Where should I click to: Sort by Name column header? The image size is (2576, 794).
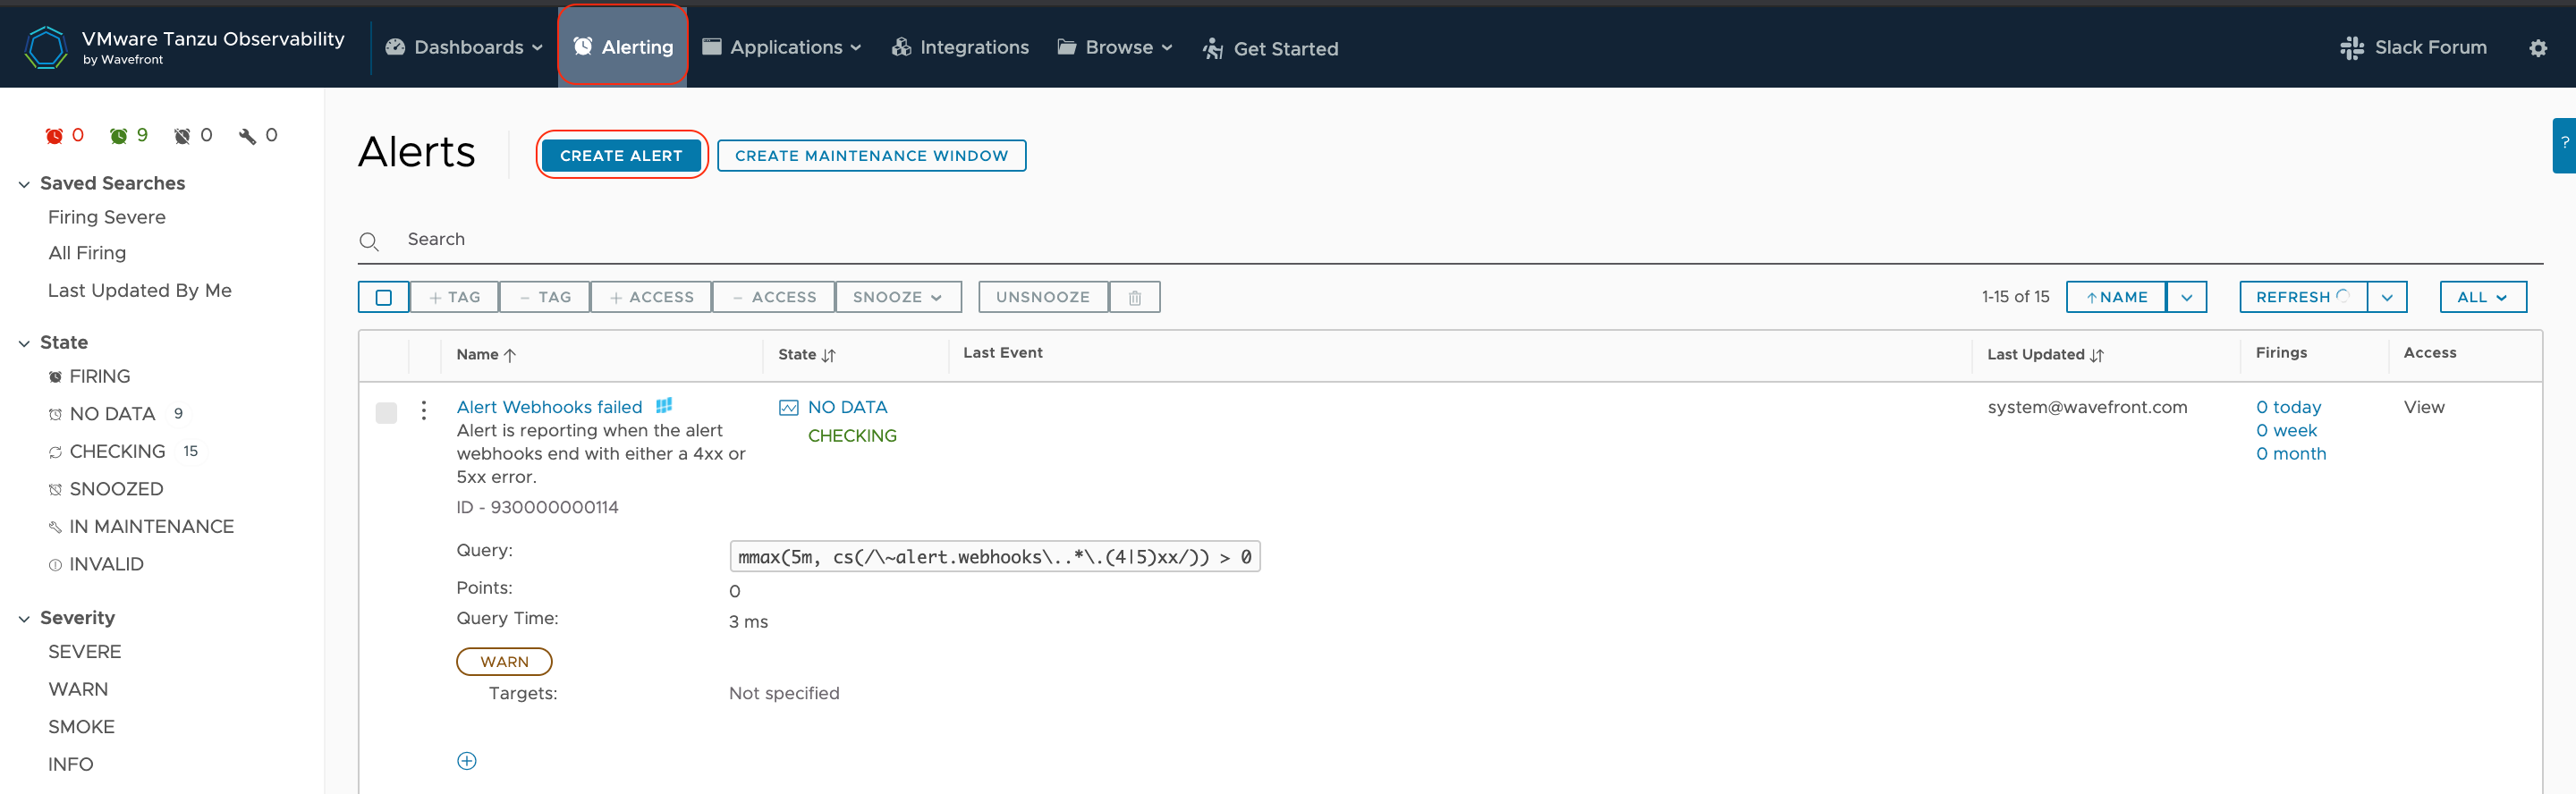coord(486,354)
